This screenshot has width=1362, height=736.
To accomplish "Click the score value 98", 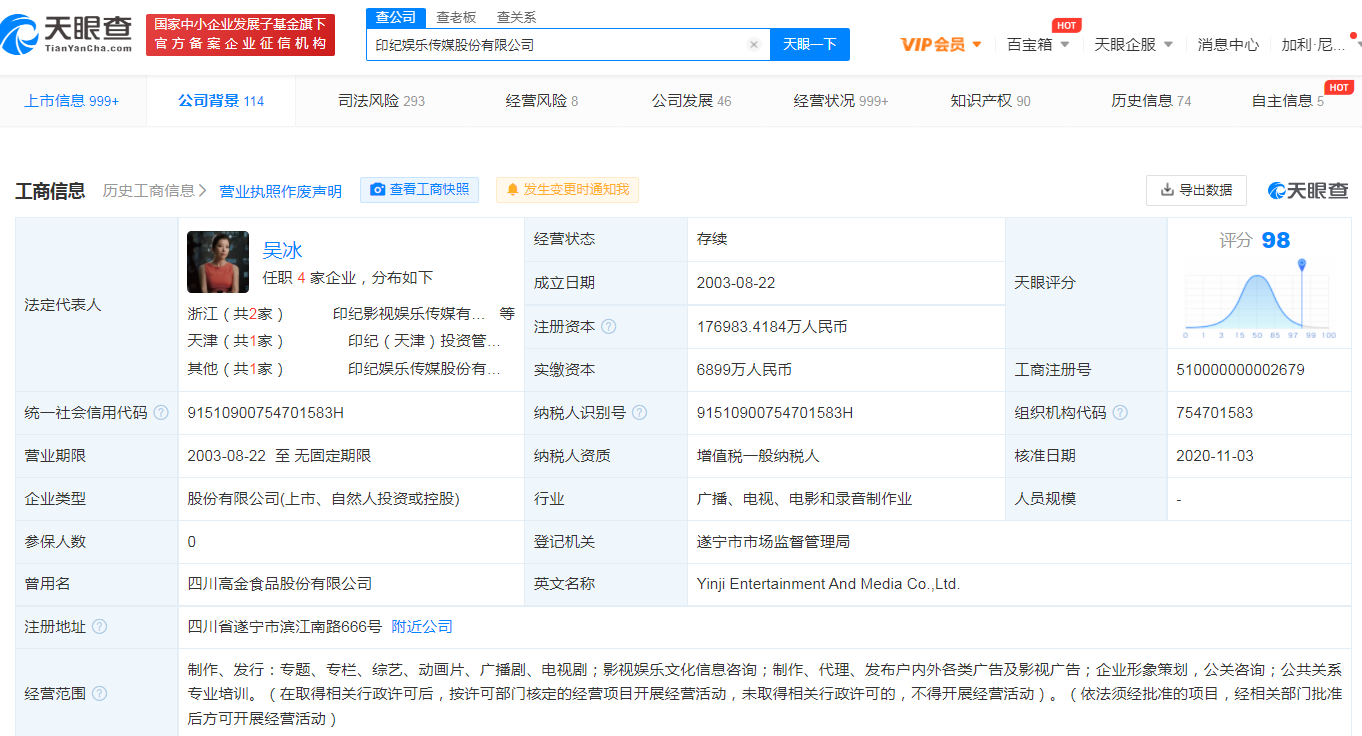I will (x=1276, y=240).
